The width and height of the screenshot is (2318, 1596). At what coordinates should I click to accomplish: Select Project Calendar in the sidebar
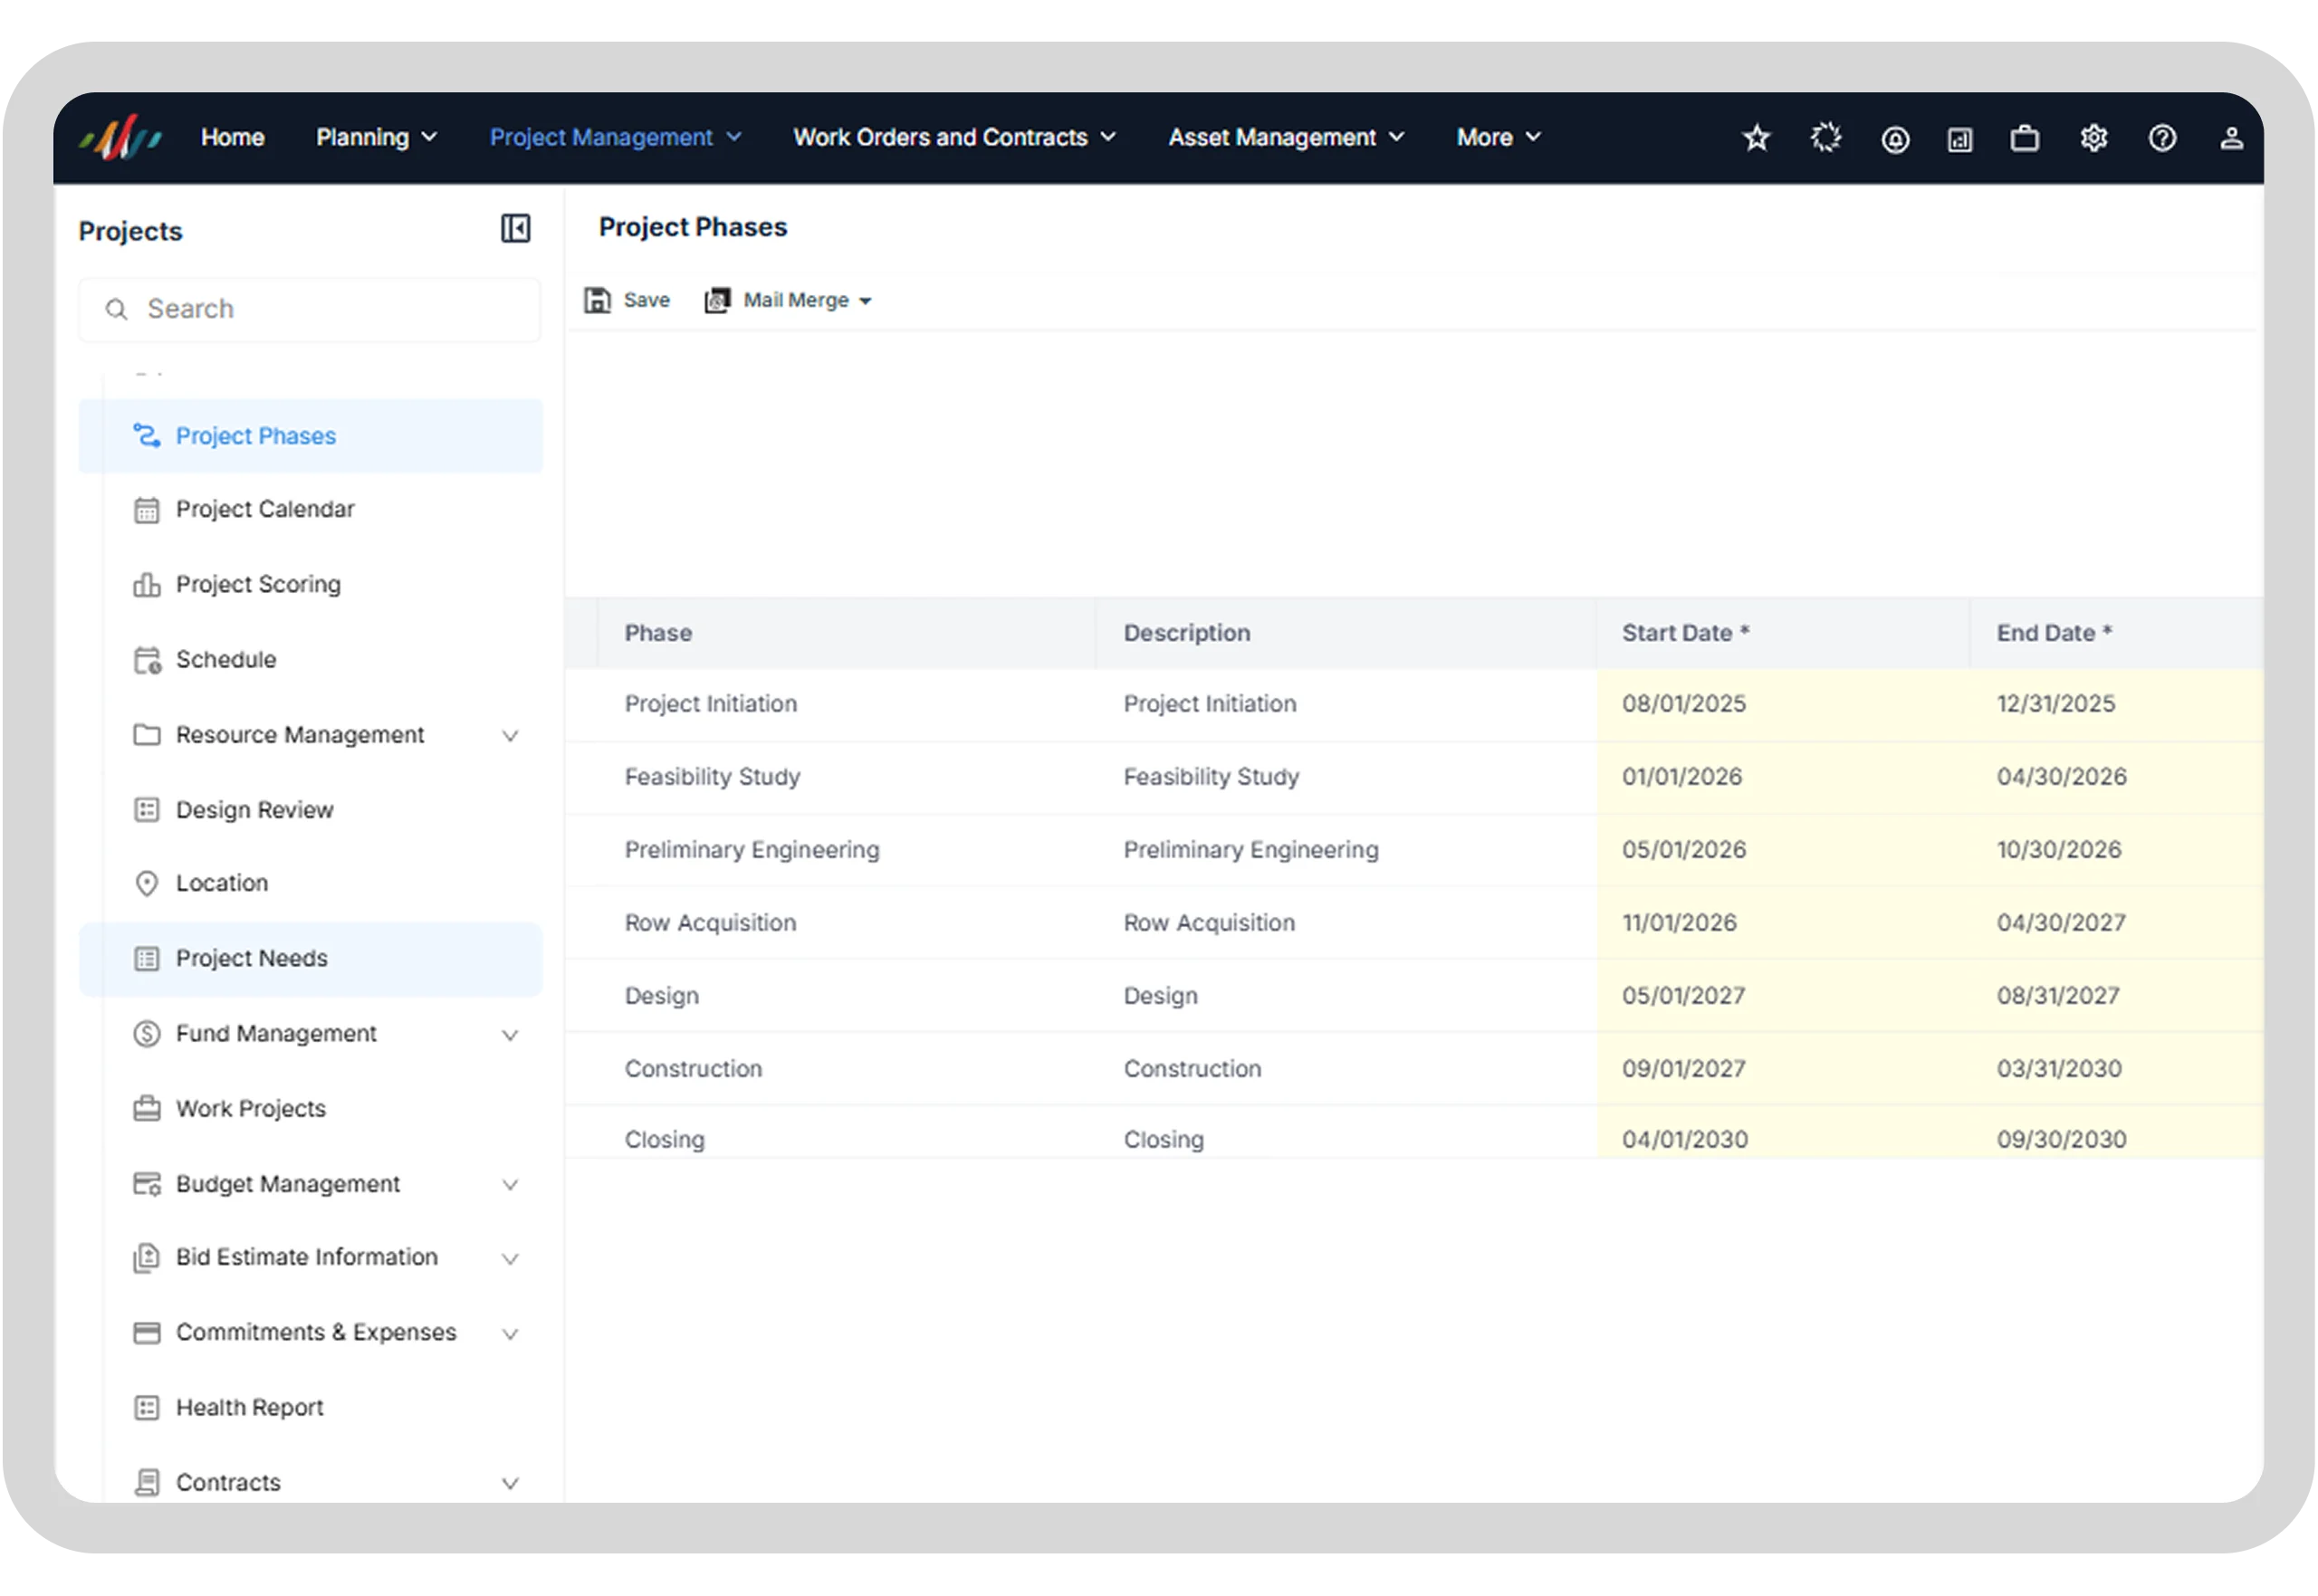click(x=311, y=510)
